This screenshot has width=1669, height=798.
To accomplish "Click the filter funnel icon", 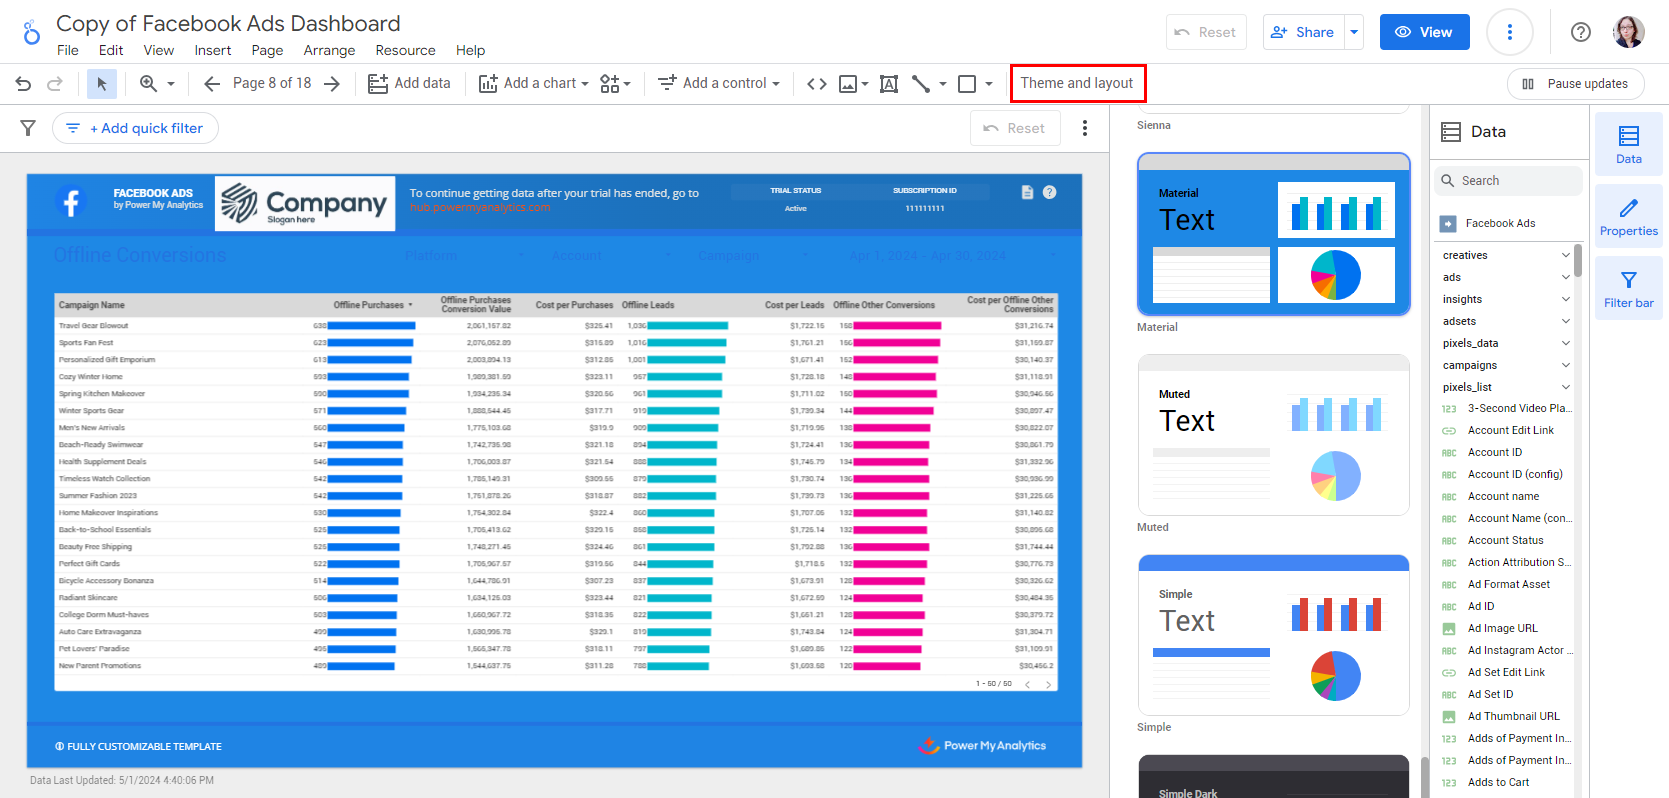I will pyautogui.click(x=28, y=128).
